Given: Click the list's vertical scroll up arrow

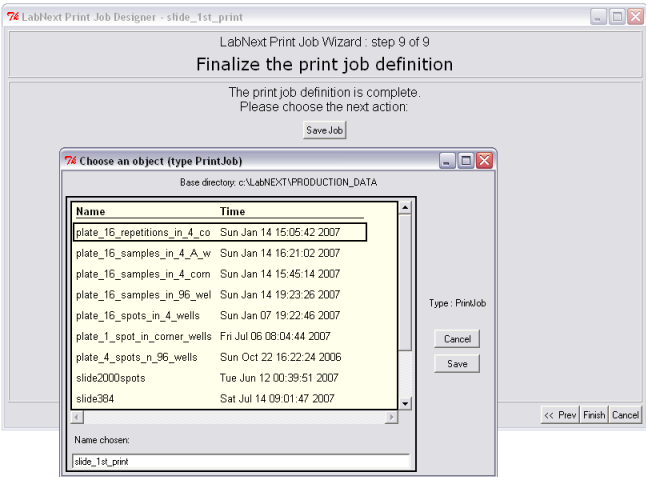Looking at the screenshot, I should (405, 207).
